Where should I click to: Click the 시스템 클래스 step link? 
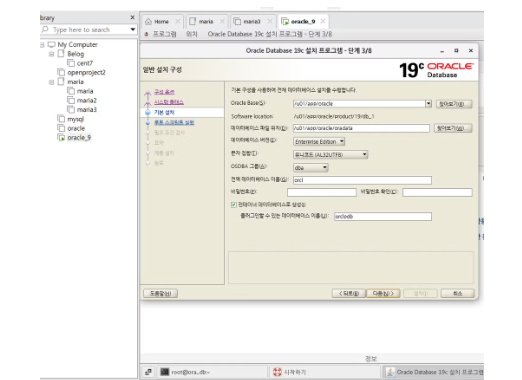tap(169, 102)
